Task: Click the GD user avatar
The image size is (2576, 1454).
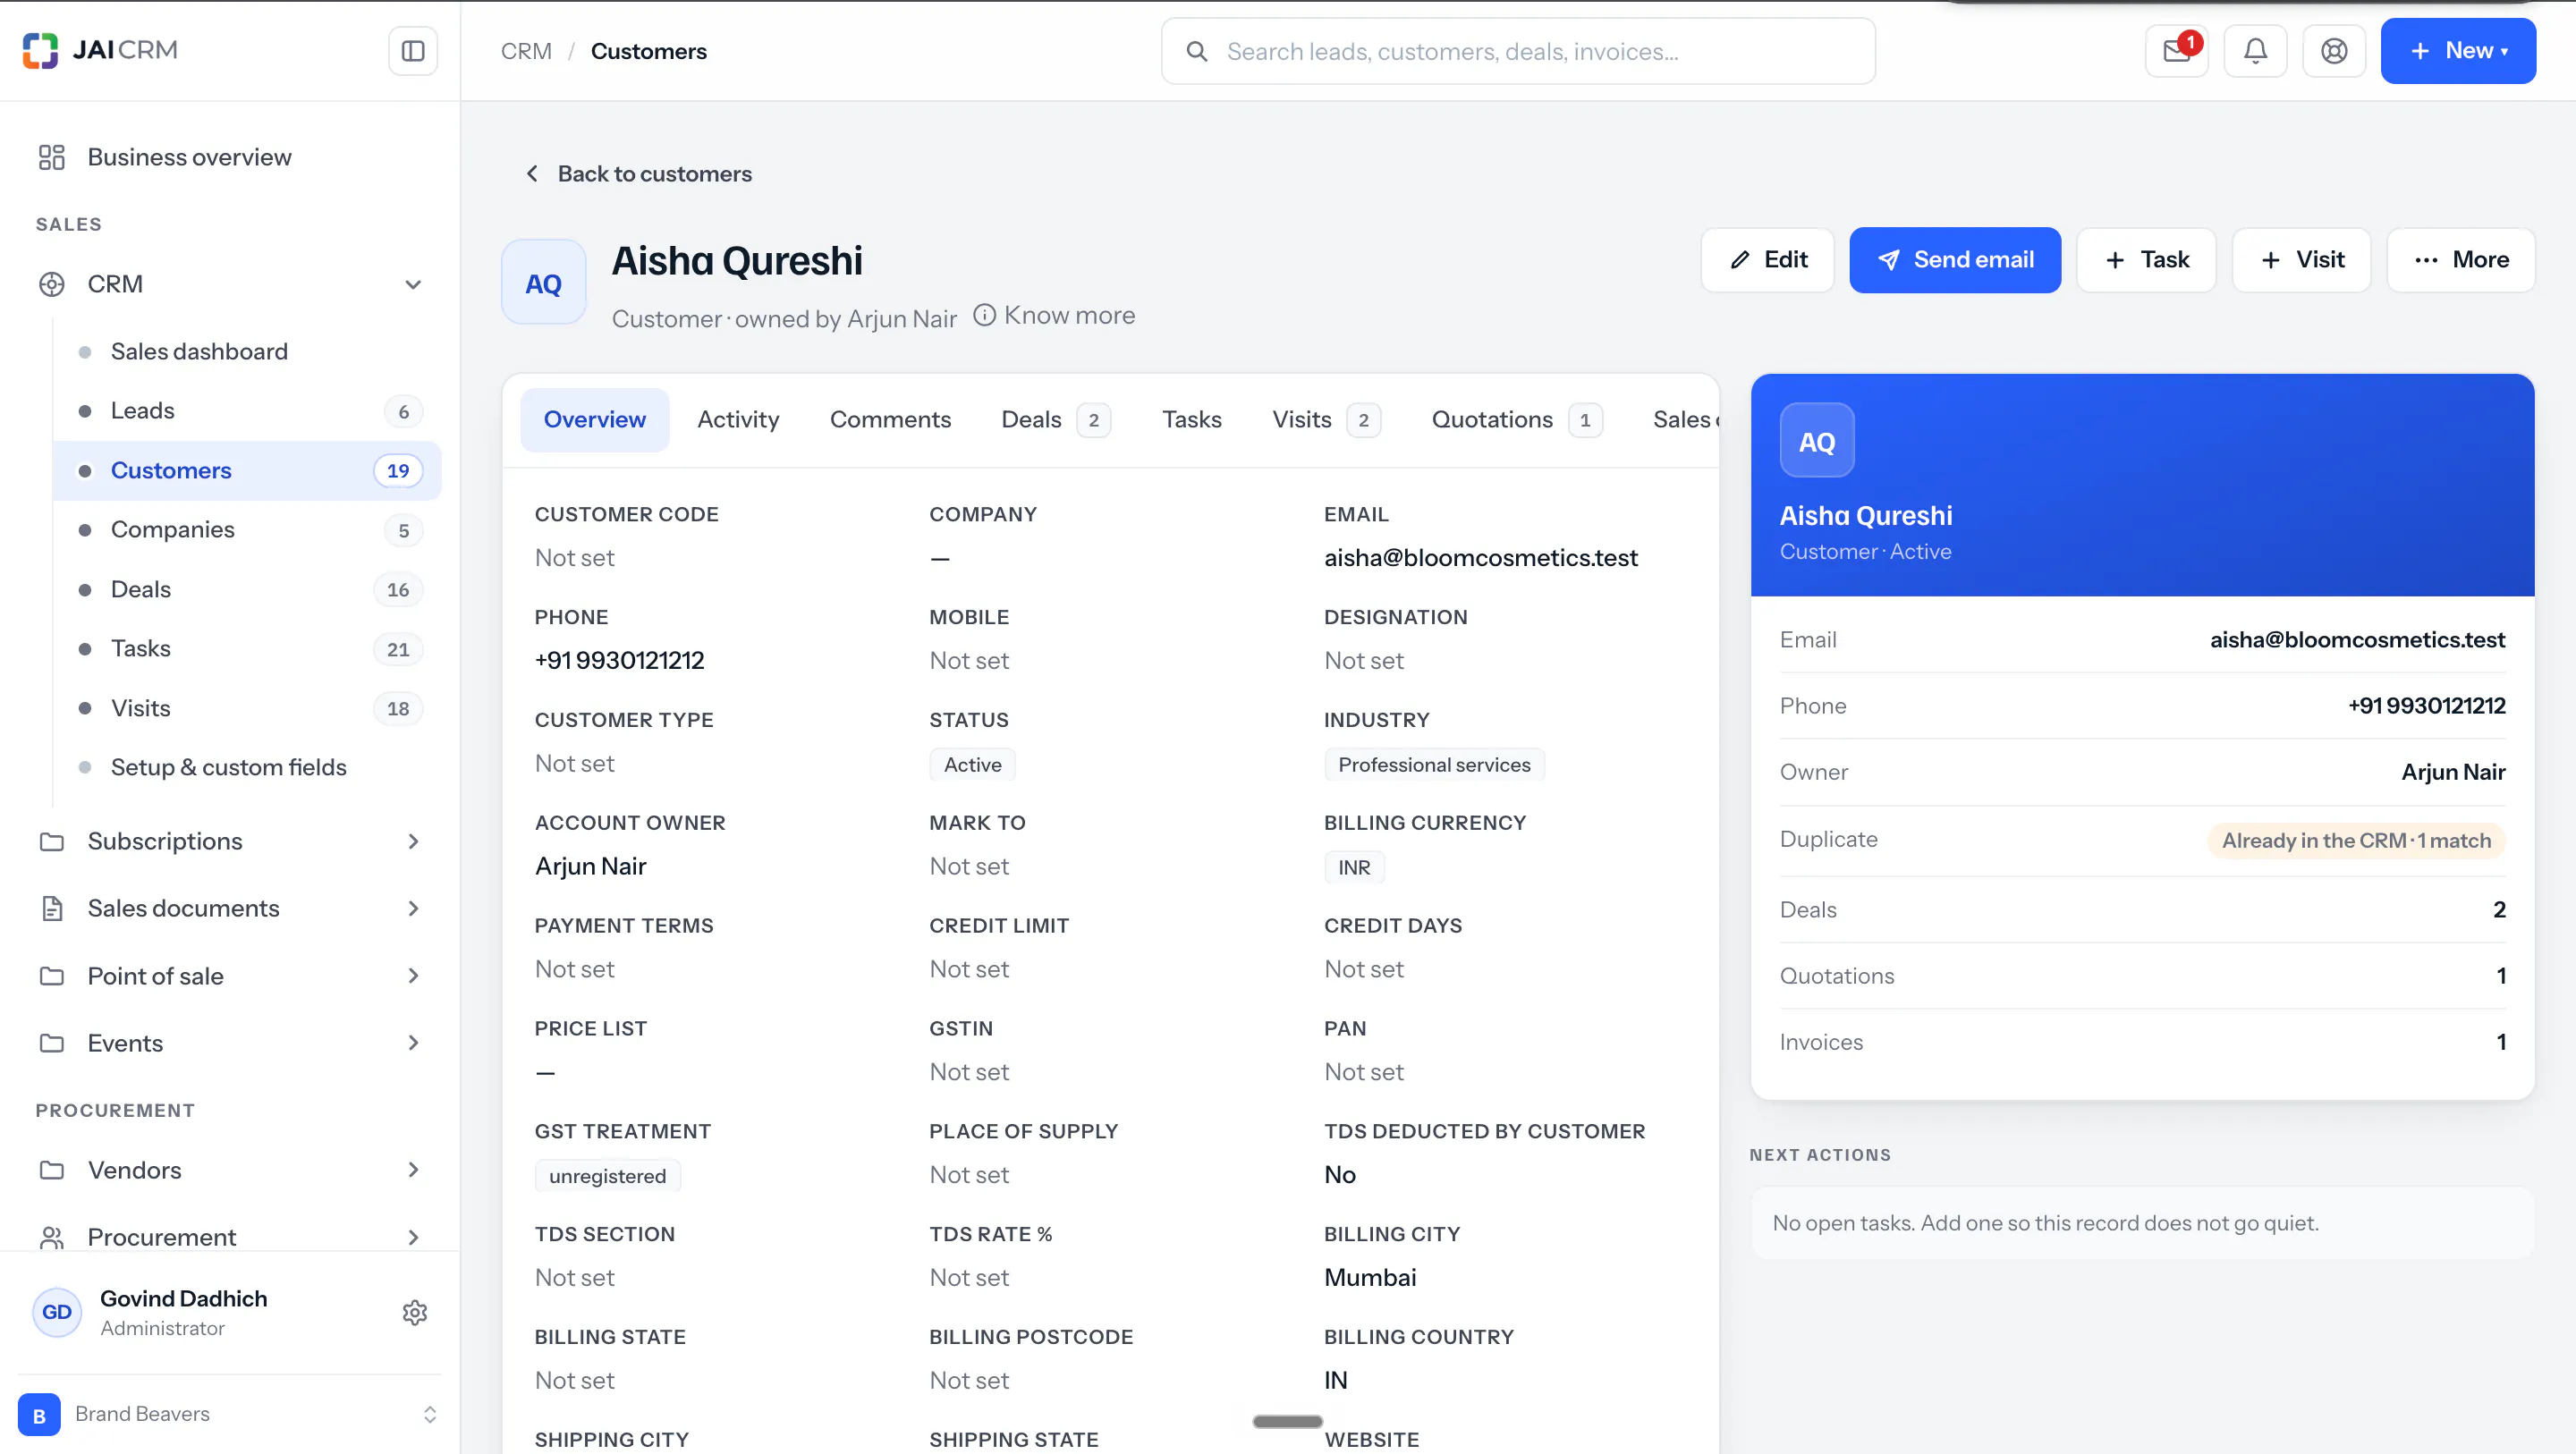Action: (x=57, y=1312)
